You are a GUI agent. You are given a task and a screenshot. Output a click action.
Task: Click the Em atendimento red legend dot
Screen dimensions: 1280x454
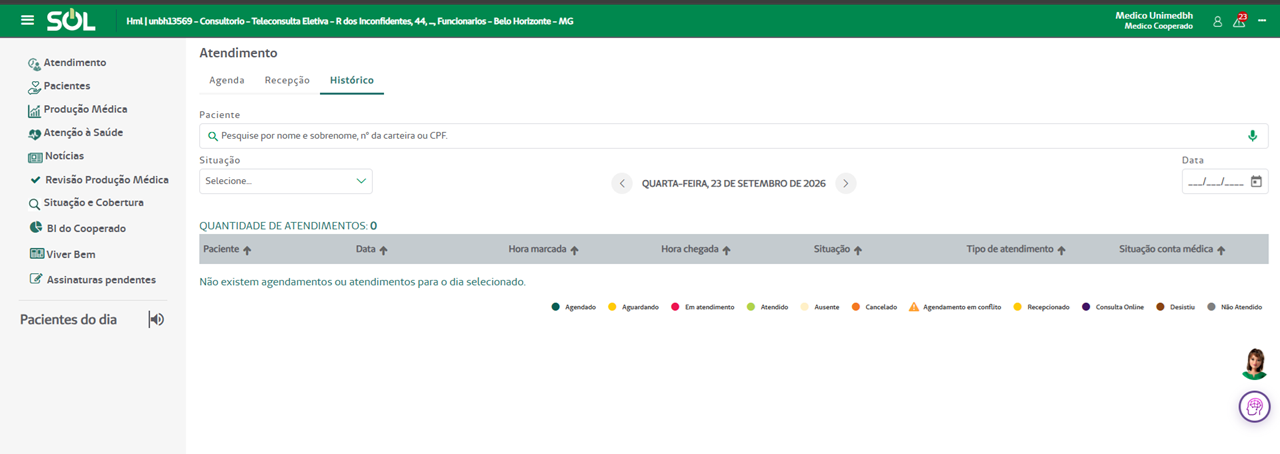(x=676, y=307)
